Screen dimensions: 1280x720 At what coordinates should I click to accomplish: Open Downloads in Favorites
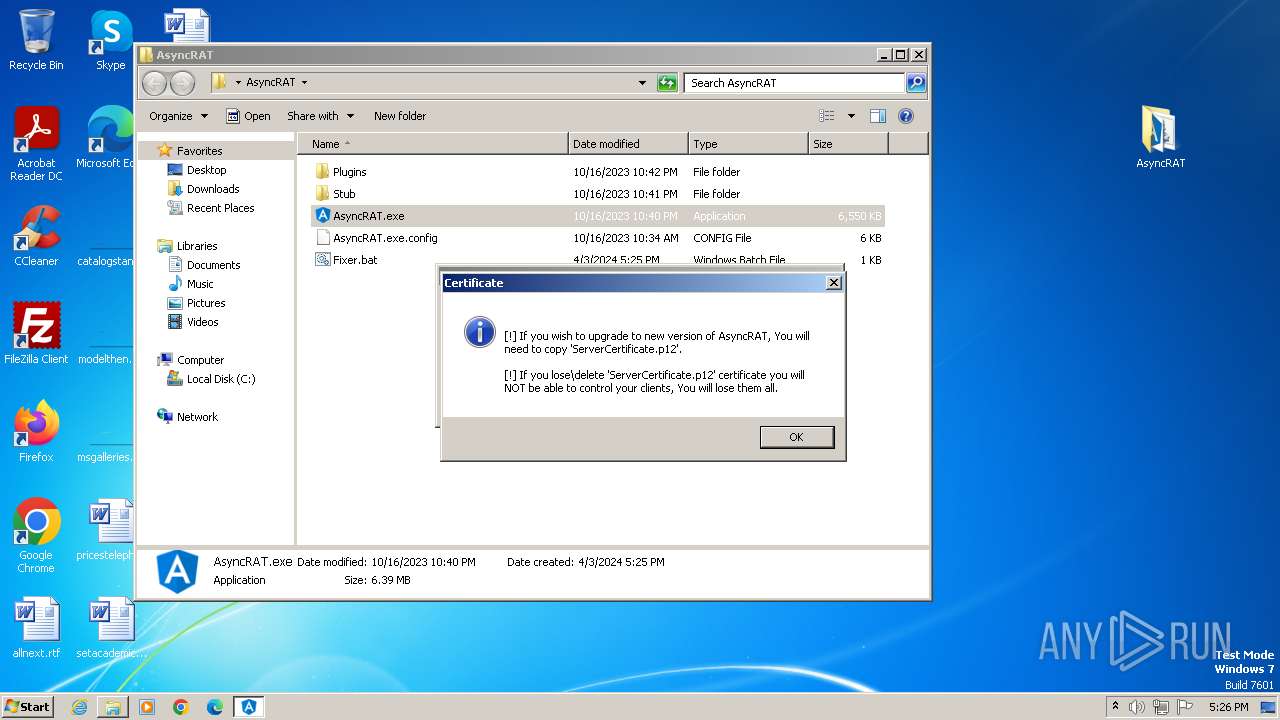coord(213,189)
